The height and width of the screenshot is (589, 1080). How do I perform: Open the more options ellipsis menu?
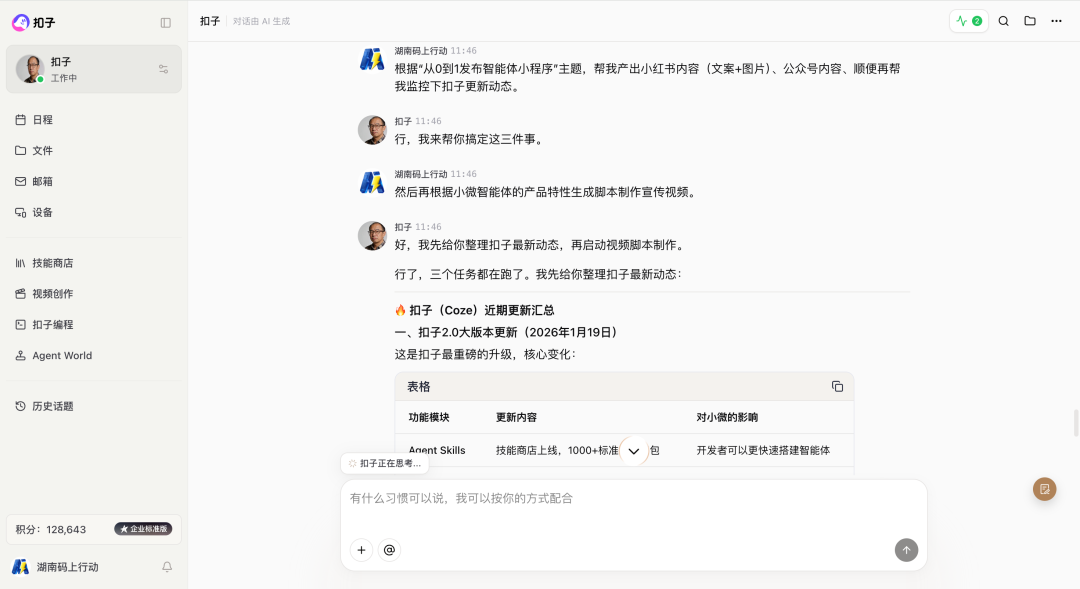tap(1056, 21)
